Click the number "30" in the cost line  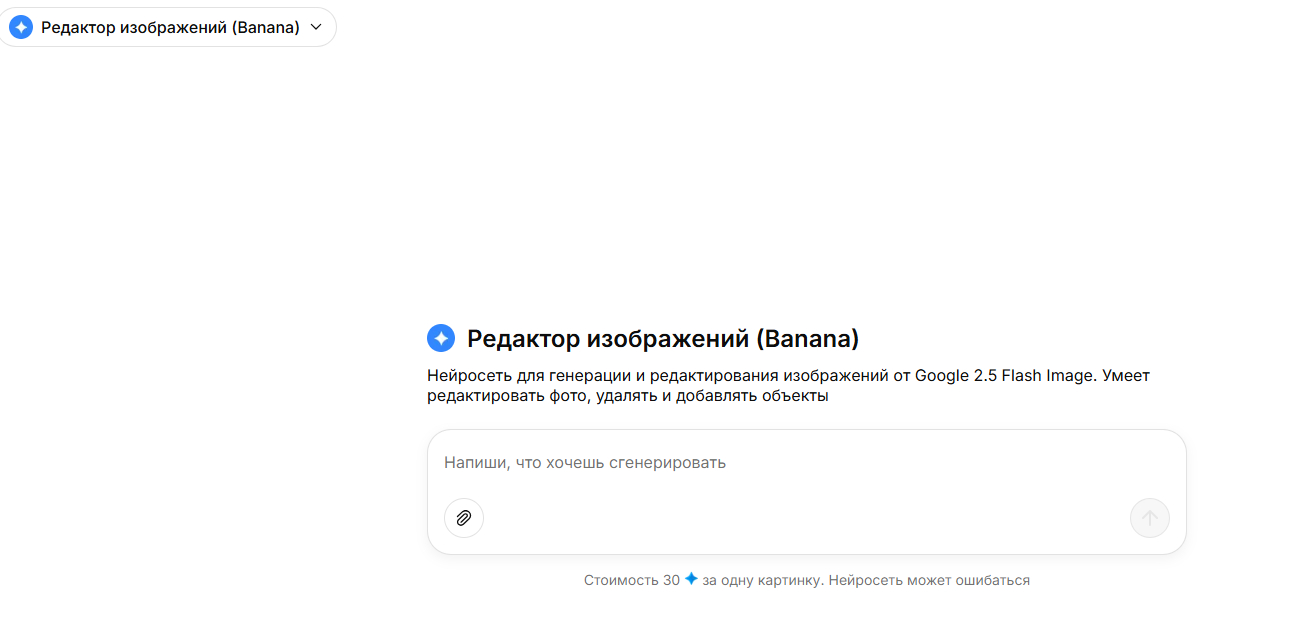(x=670, y=580)
